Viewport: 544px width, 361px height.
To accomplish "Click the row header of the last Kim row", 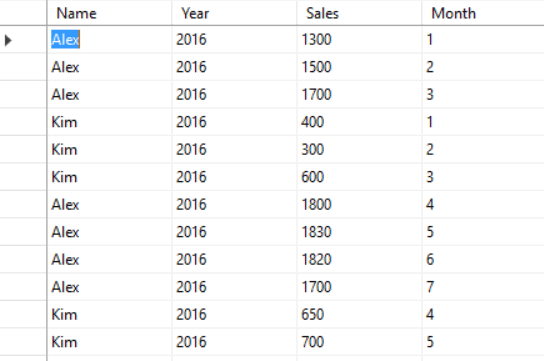I will (23, 342).
